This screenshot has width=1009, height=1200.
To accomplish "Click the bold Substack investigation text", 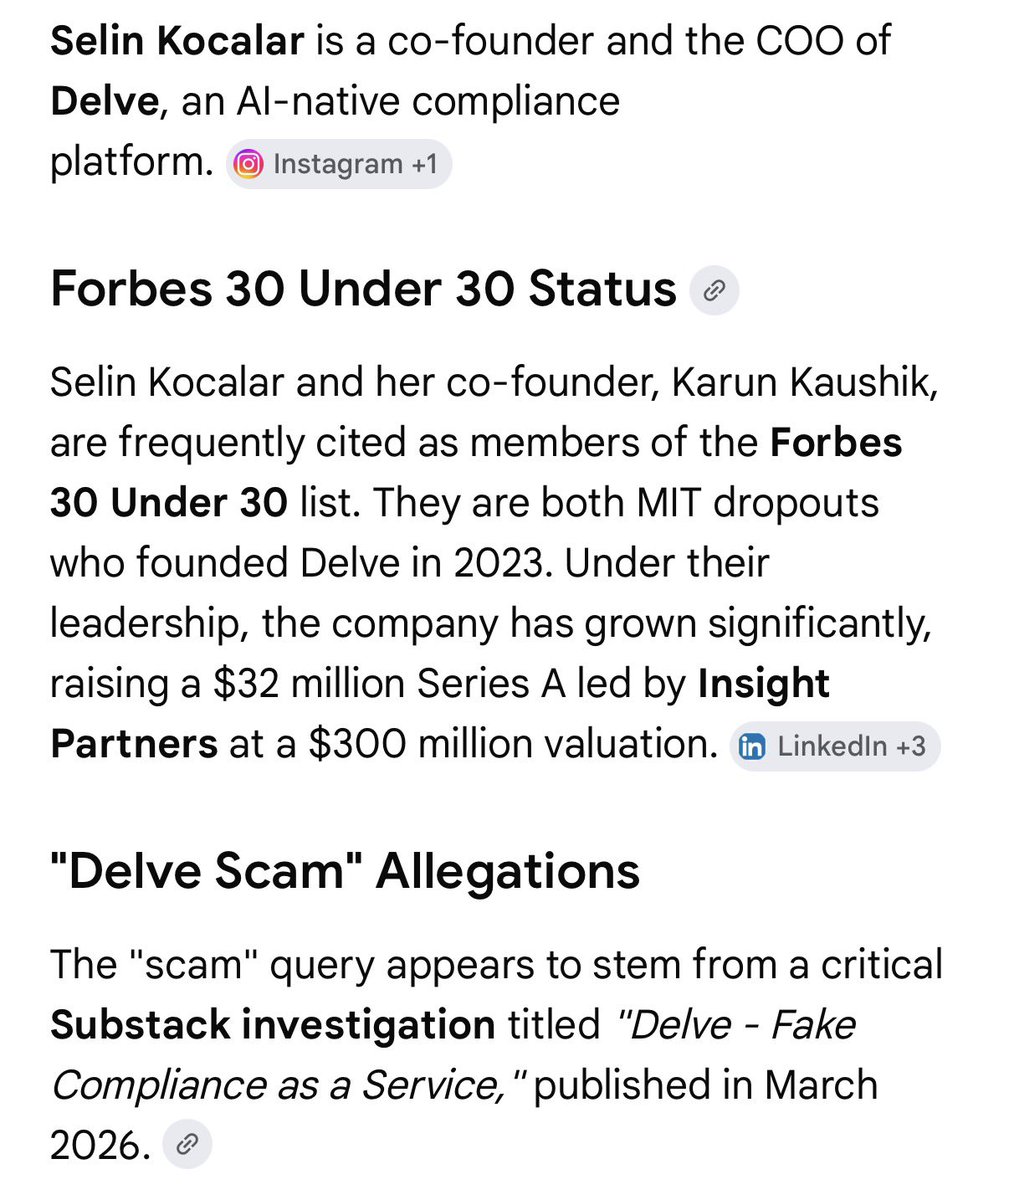I will click(x=272, y=1025).
